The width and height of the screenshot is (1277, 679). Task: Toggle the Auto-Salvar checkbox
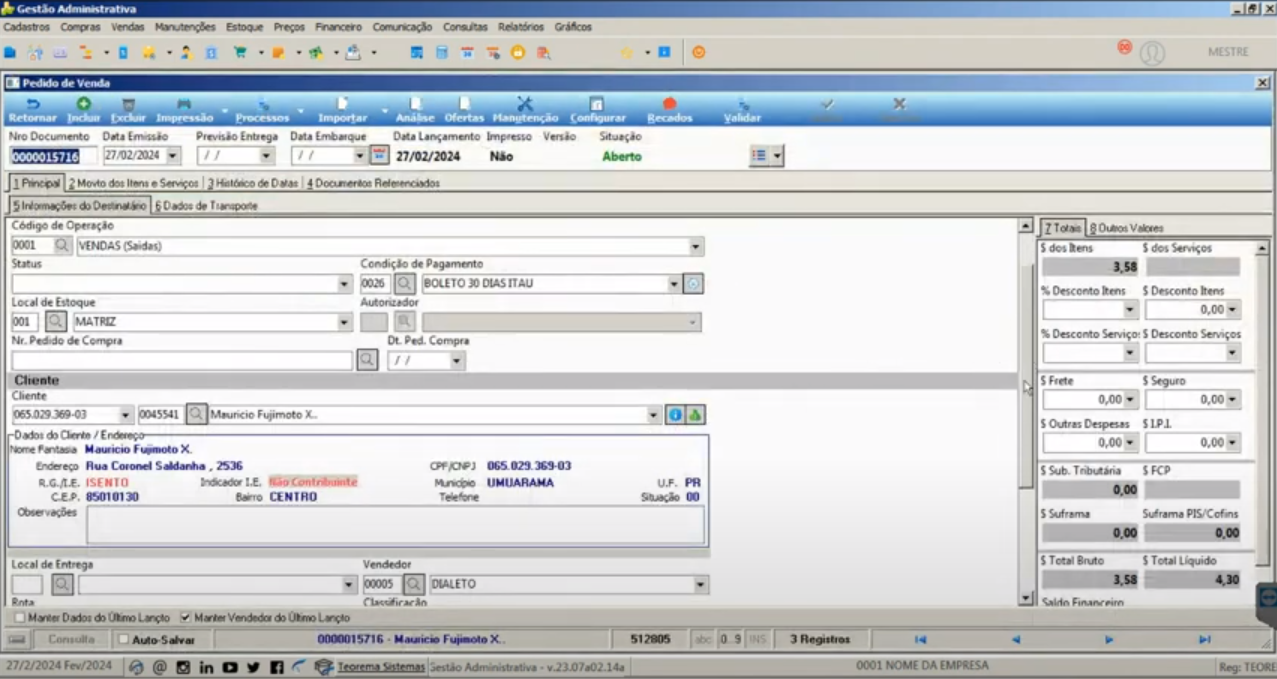(x=124, y=639)
